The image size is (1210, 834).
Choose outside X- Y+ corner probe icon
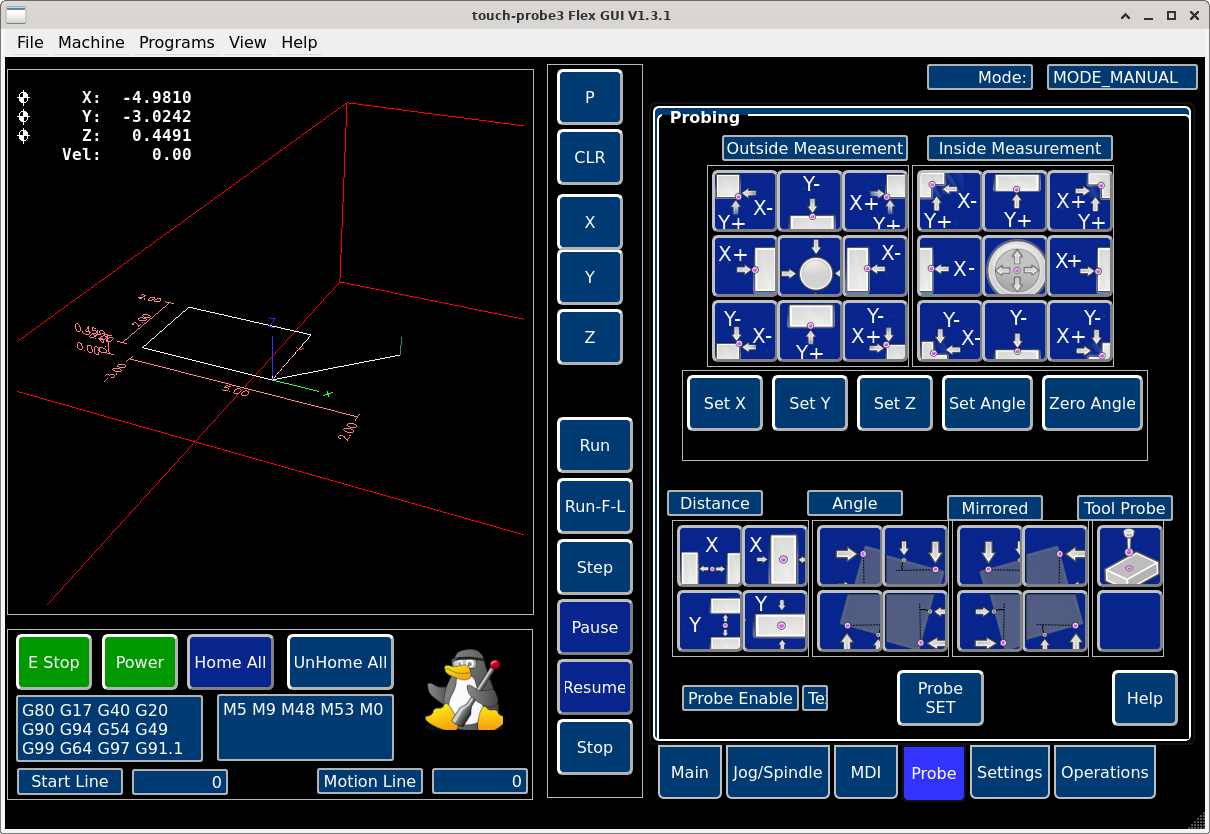tap(745, 201)
